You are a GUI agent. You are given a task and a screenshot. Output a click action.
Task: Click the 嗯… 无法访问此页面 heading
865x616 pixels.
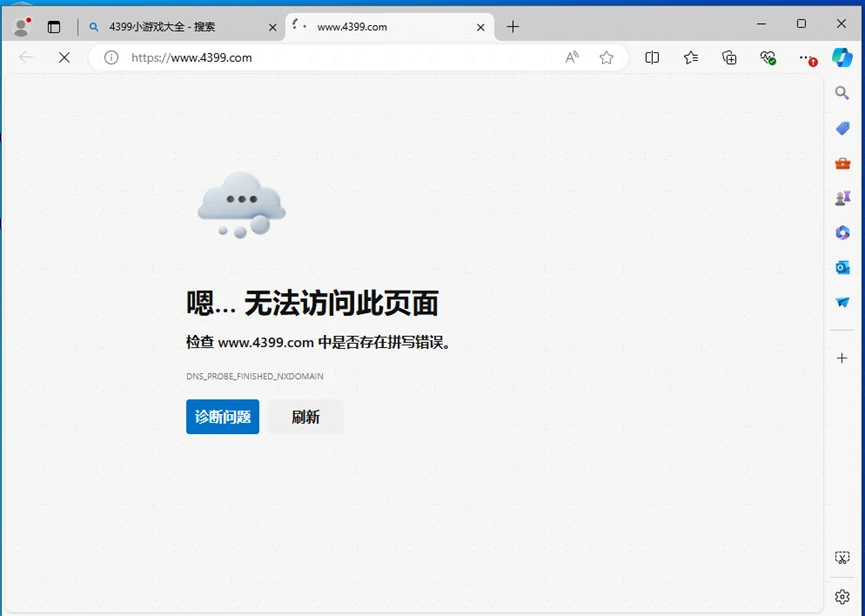click(x=312, y=303)
